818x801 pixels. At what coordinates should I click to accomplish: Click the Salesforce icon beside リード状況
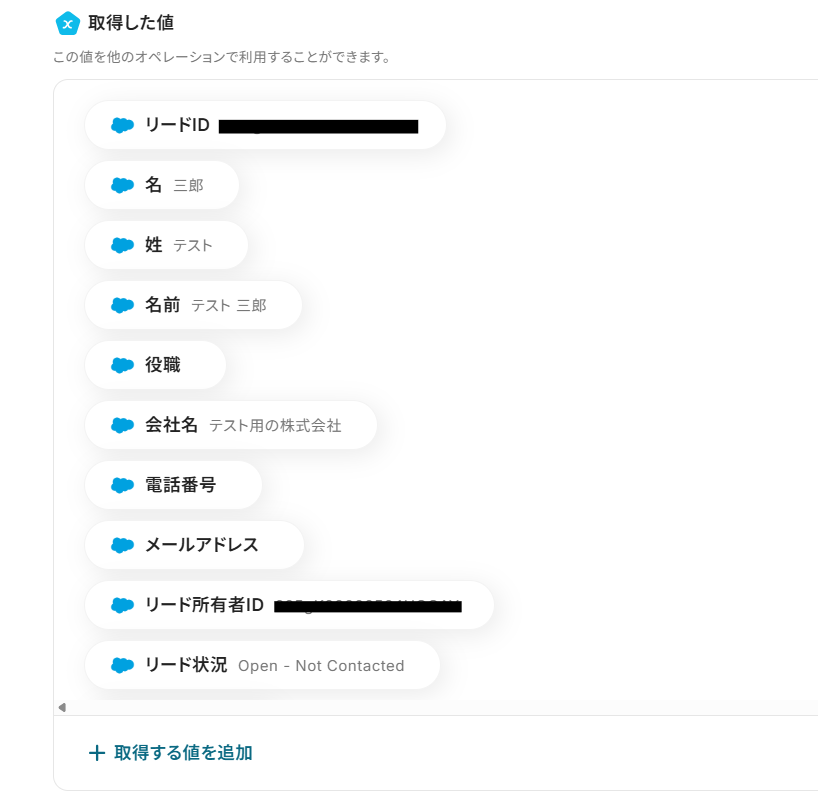coord(122,665)
